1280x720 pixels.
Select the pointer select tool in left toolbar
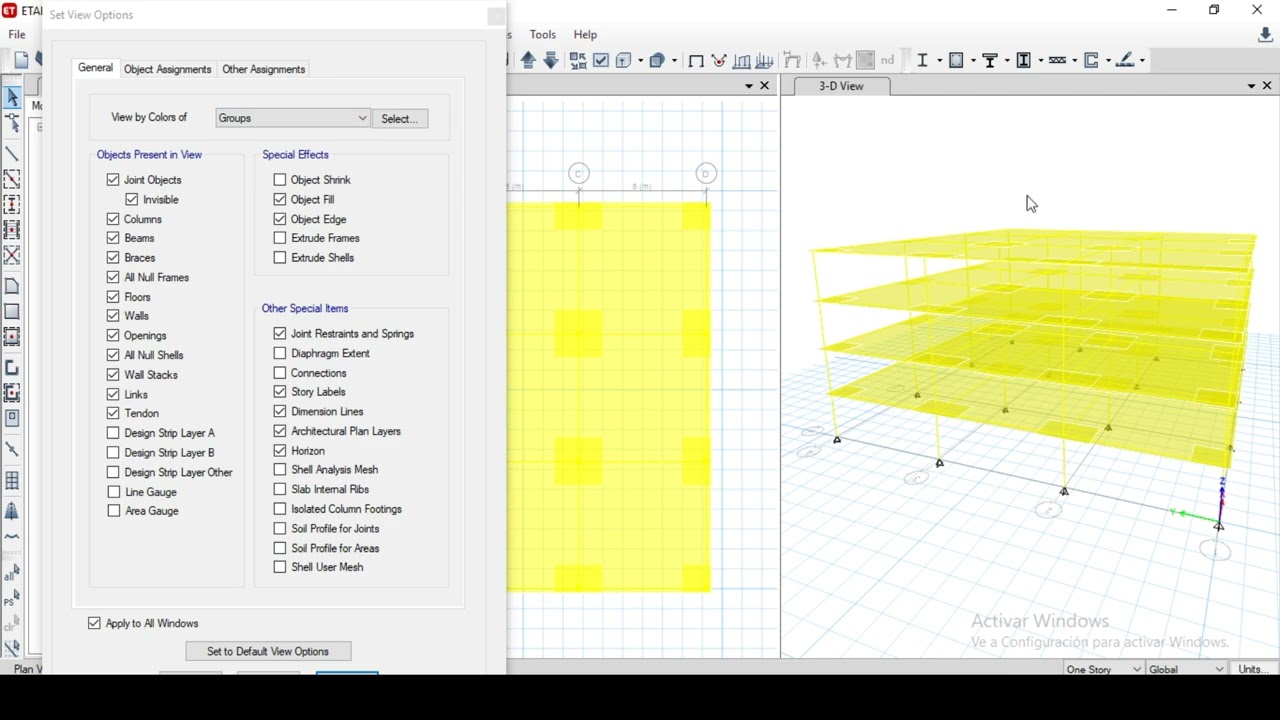(12, 97)
